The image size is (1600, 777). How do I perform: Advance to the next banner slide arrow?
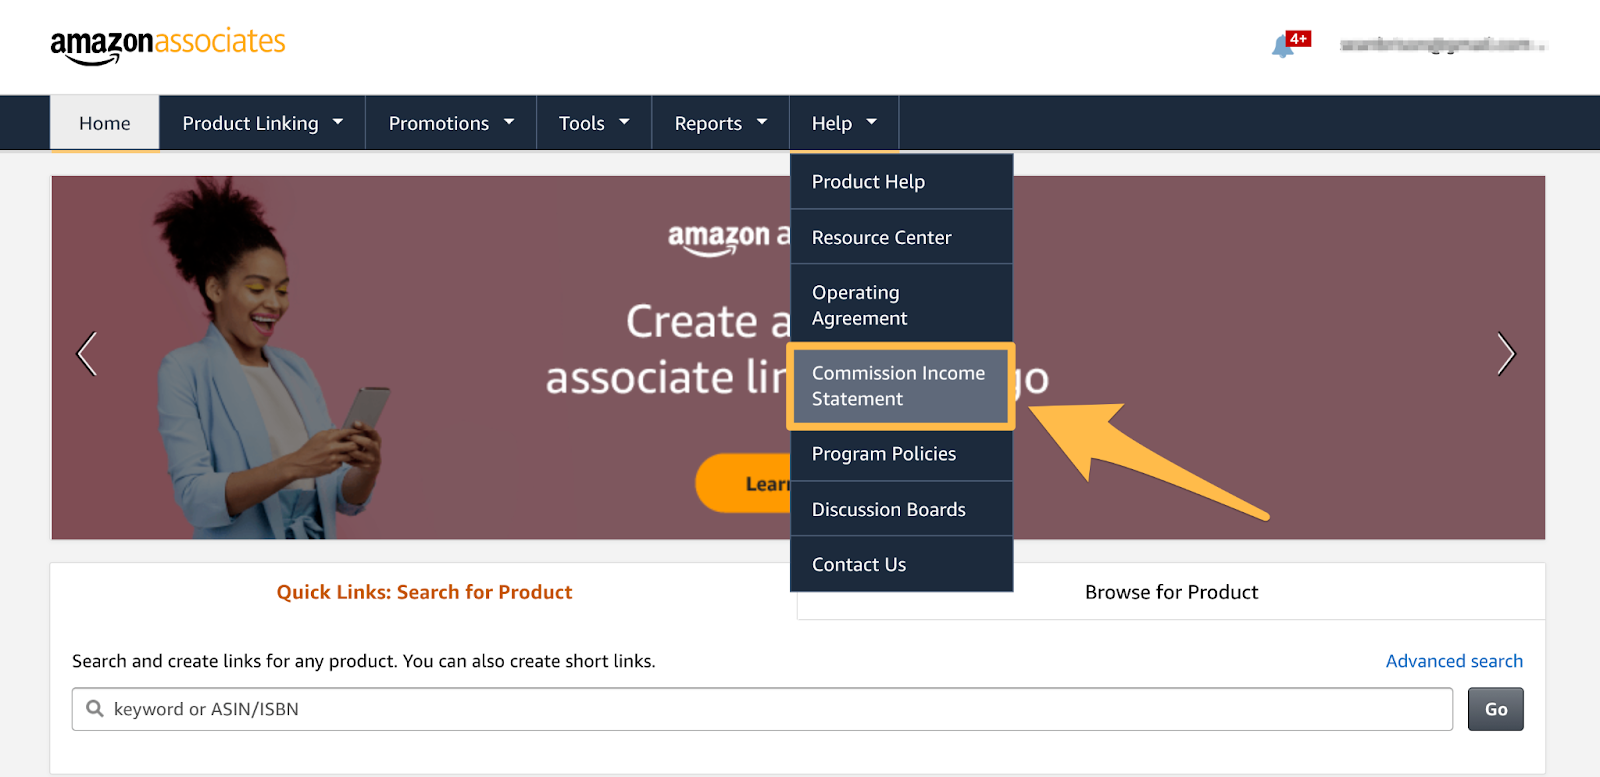tap(1506, 354)
